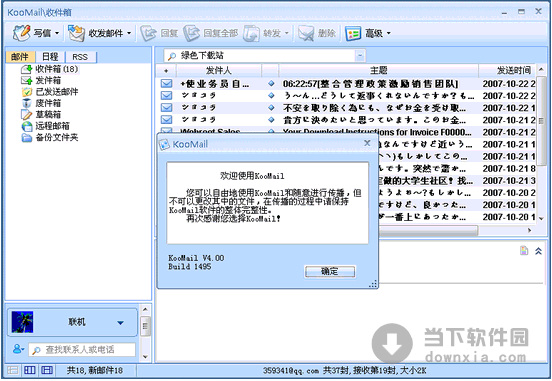Select first layout view icon in status bar
The height and width of the screenshot is (381, 552).
tap(13, 370)
